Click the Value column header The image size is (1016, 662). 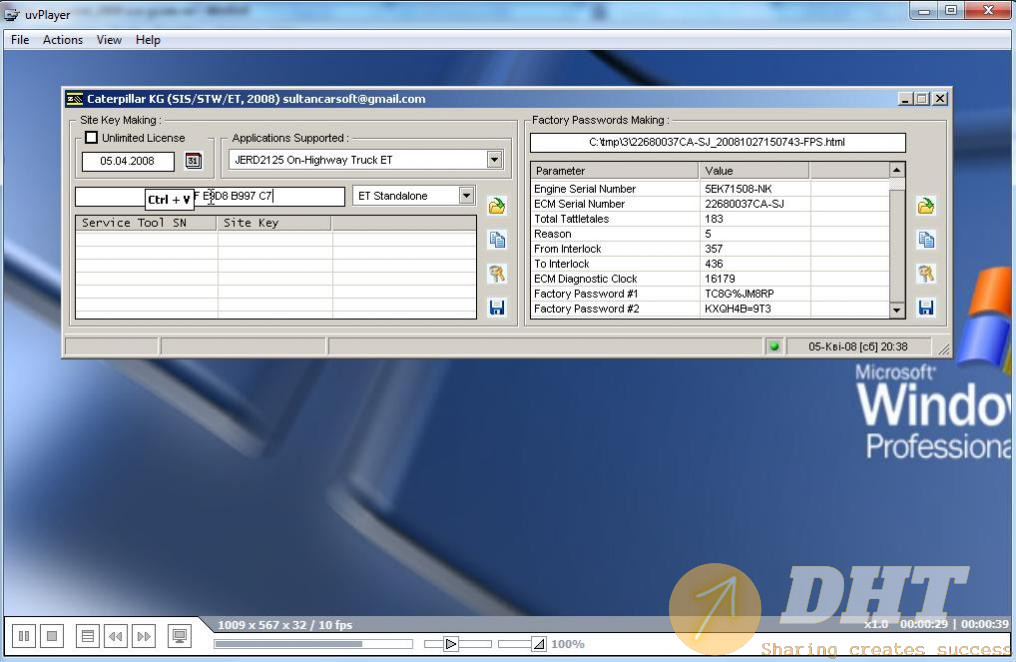pos(754,170)
